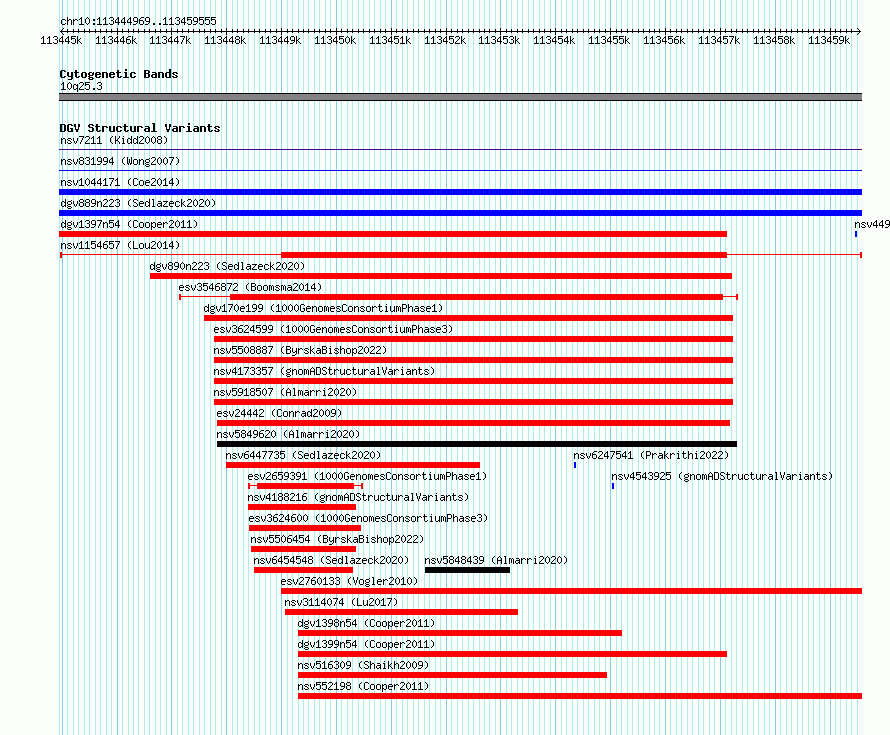Select the red bar under nsv6447735
890x735 pixels.
coord(352,465)
